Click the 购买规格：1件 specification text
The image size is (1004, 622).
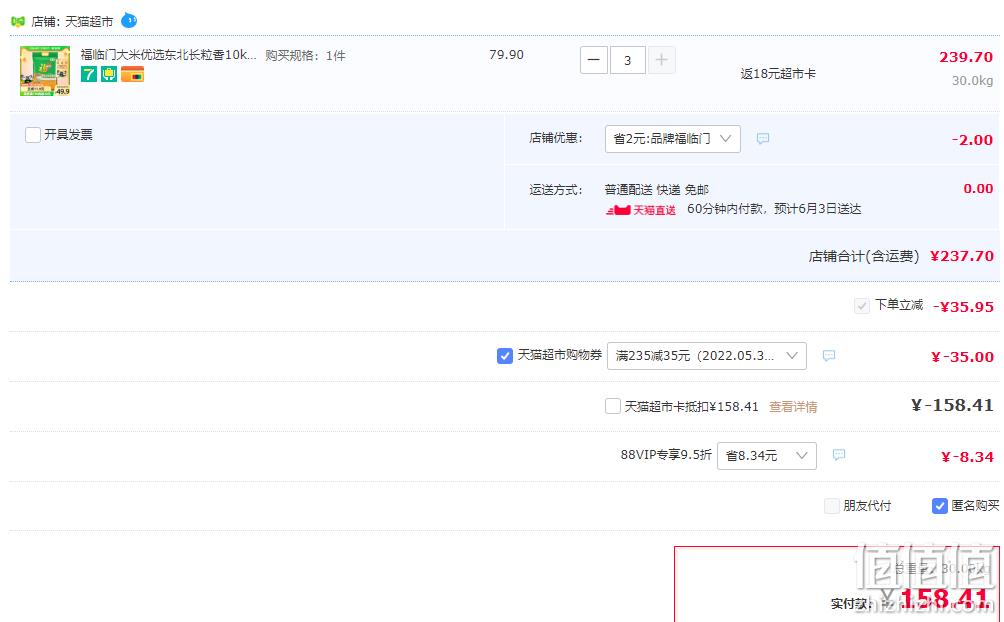305,56
